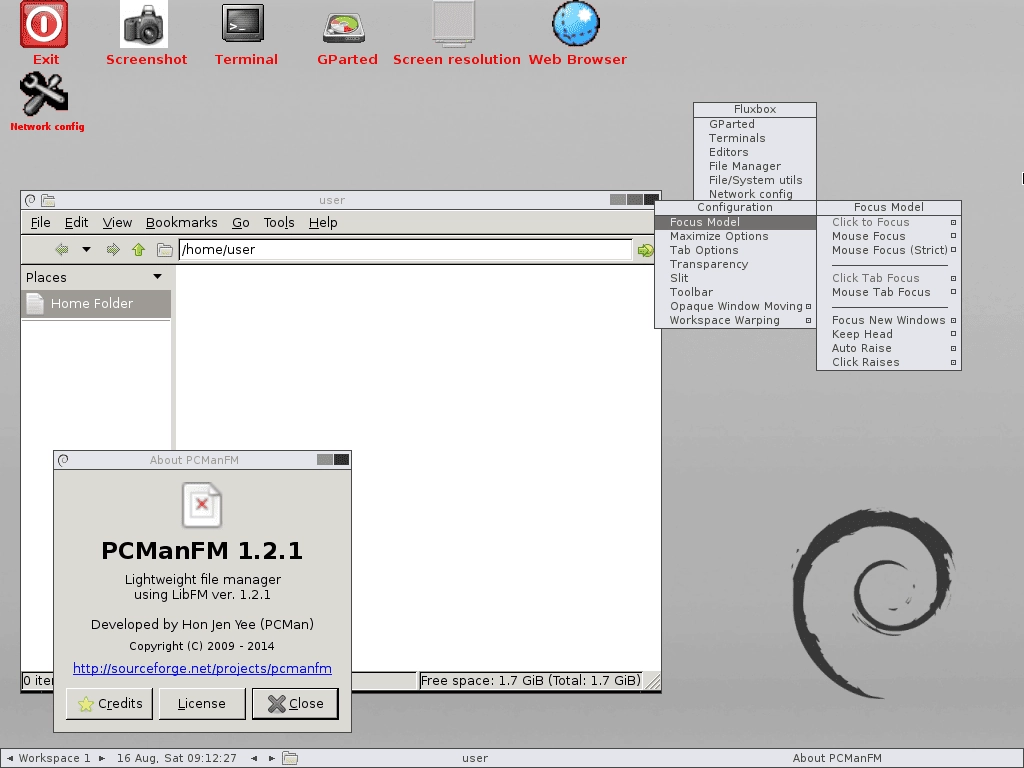
Task: Open the Go menu in PCManFM
Action: click(x=241, y=223)
